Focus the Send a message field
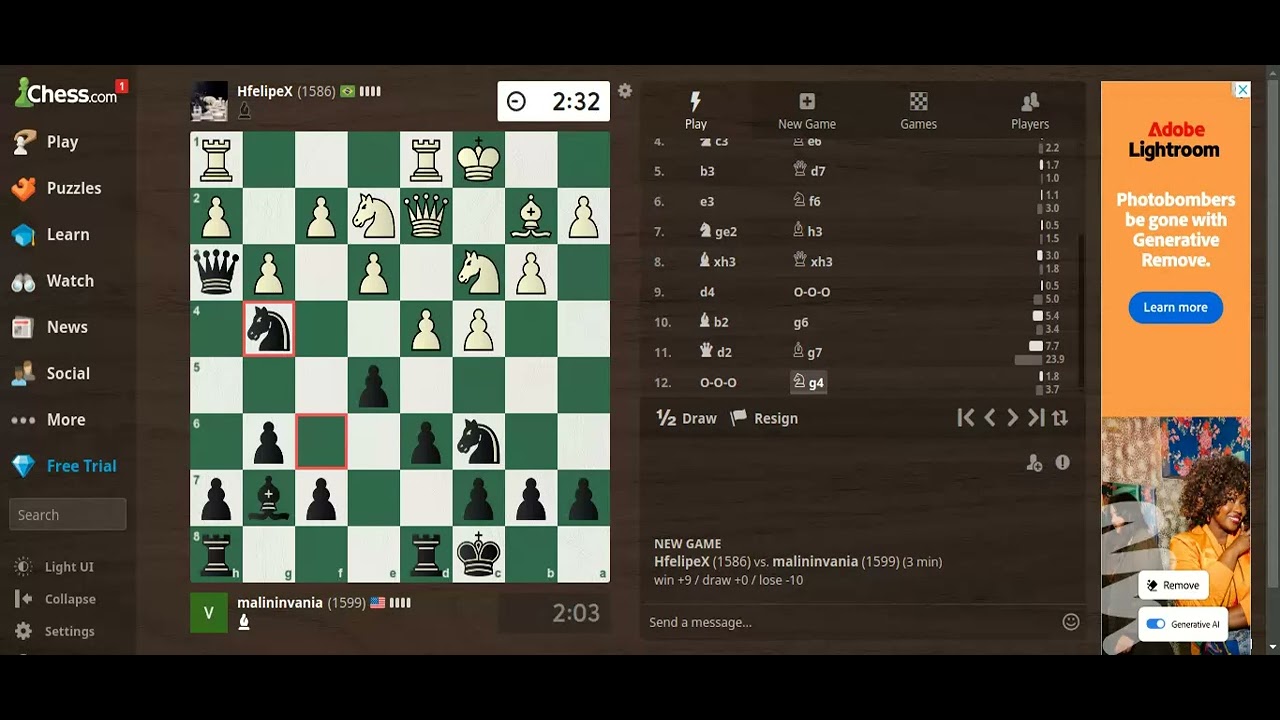 tap(850, 622)
